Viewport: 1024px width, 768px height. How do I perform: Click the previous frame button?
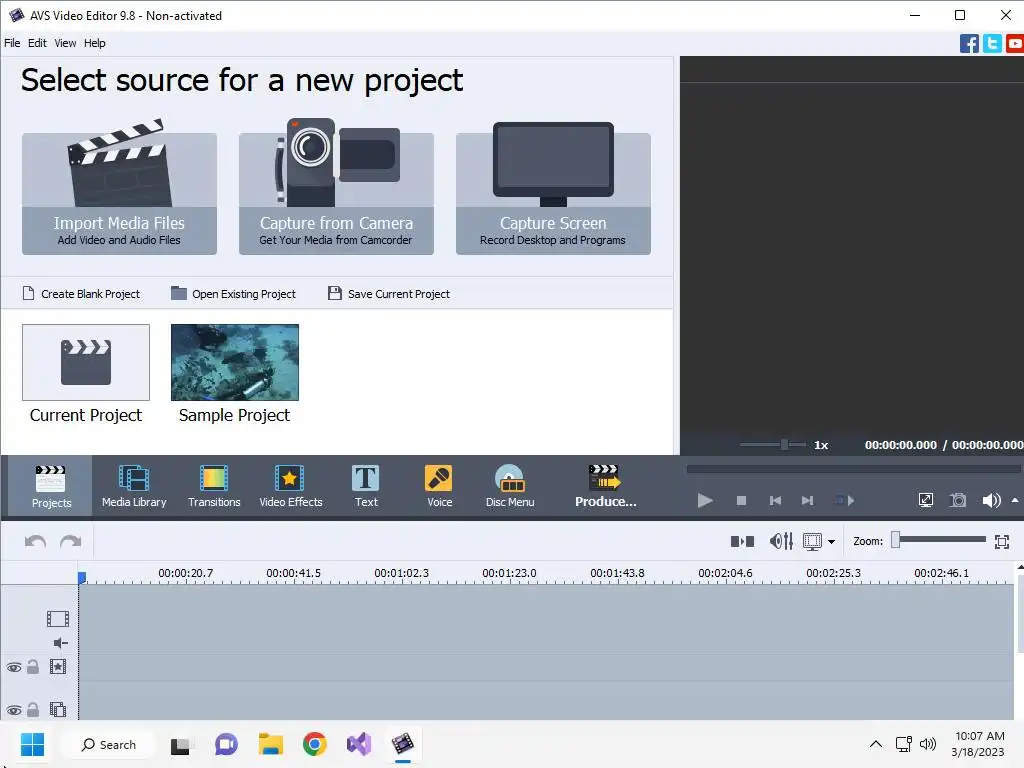(775, 501)
